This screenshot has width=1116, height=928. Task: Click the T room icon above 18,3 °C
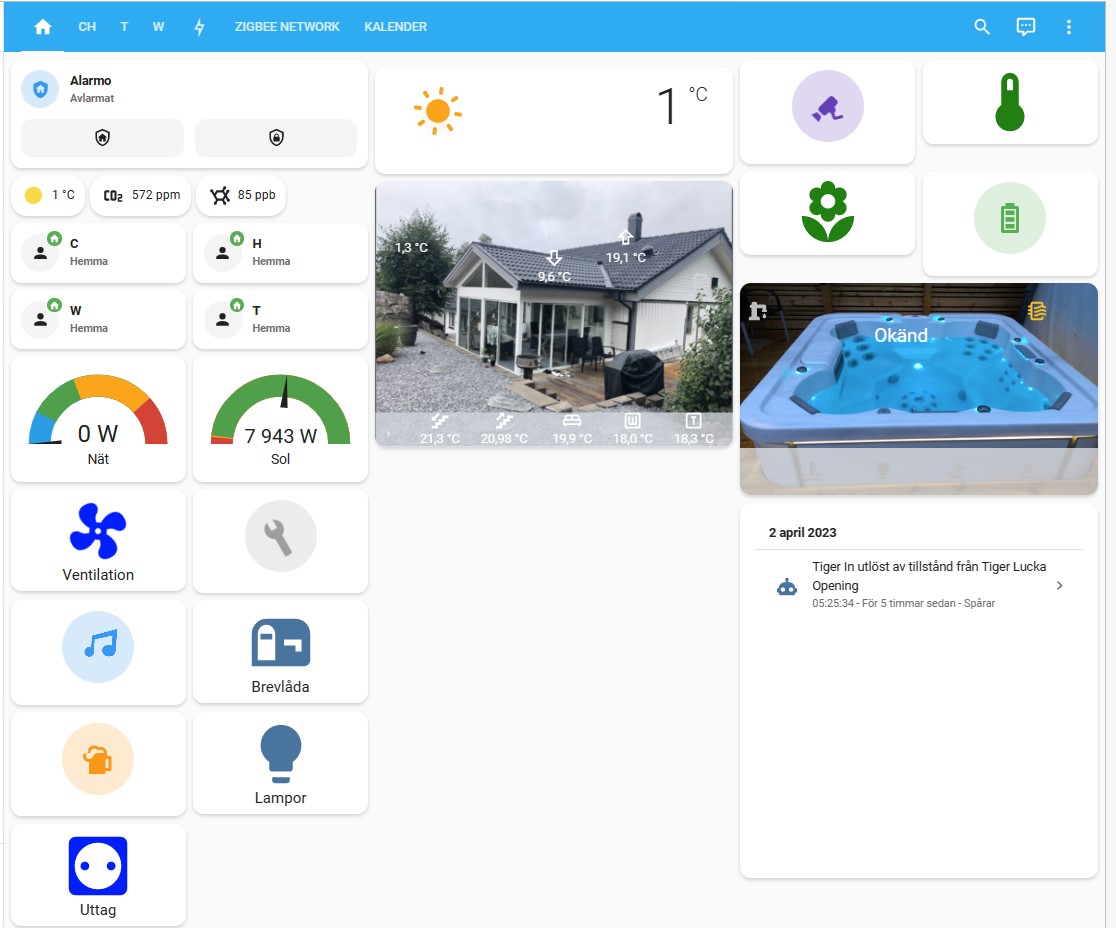pyautogui.click(x=693, y=421)
